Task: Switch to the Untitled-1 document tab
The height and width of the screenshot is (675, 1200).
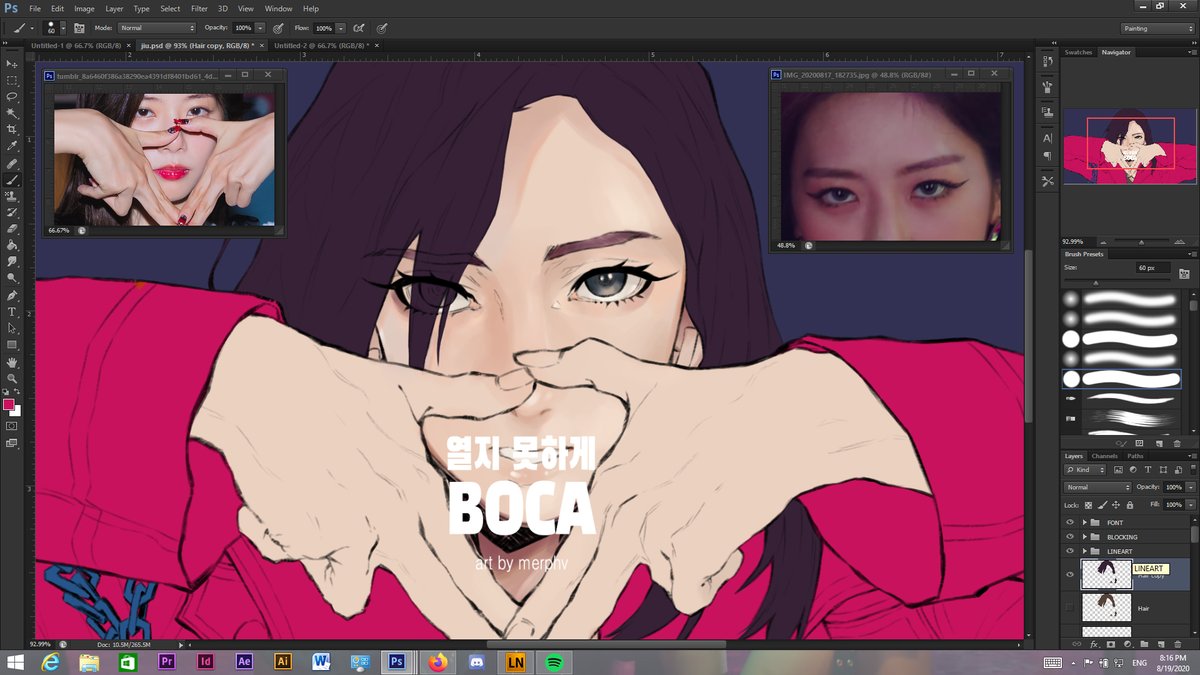Action: point(75,45)
